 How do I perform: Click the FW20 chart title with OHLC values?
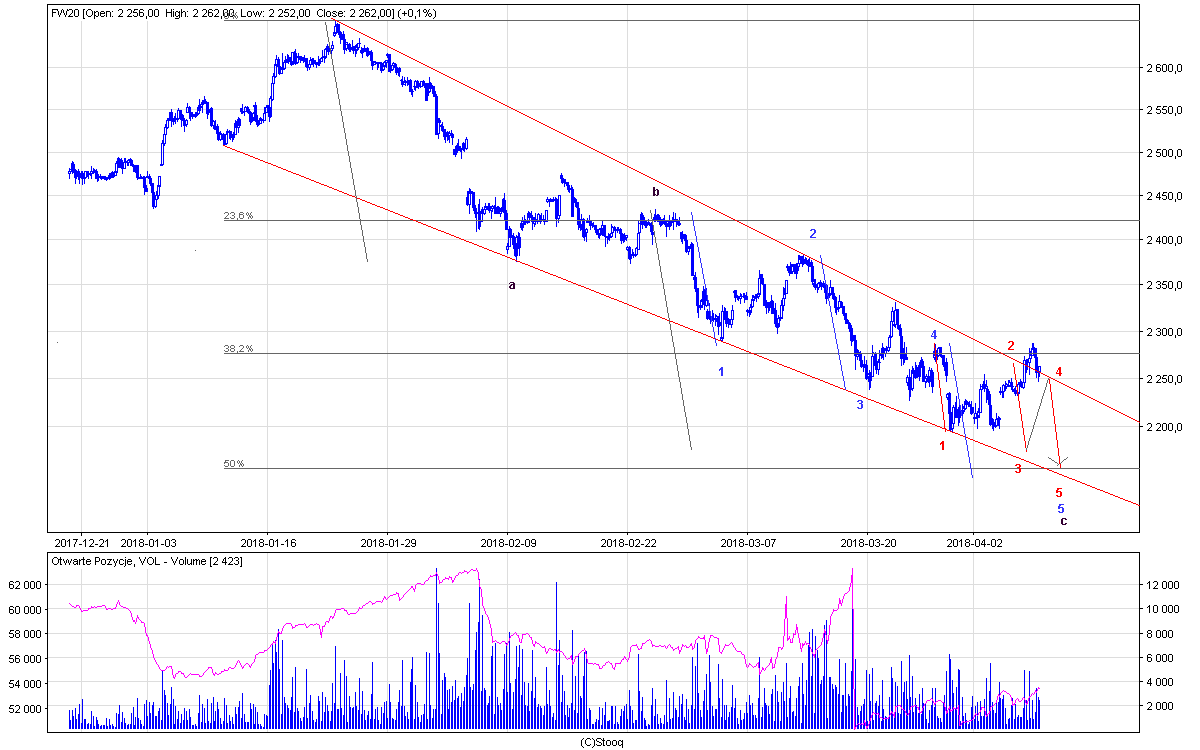coord(244,13)
